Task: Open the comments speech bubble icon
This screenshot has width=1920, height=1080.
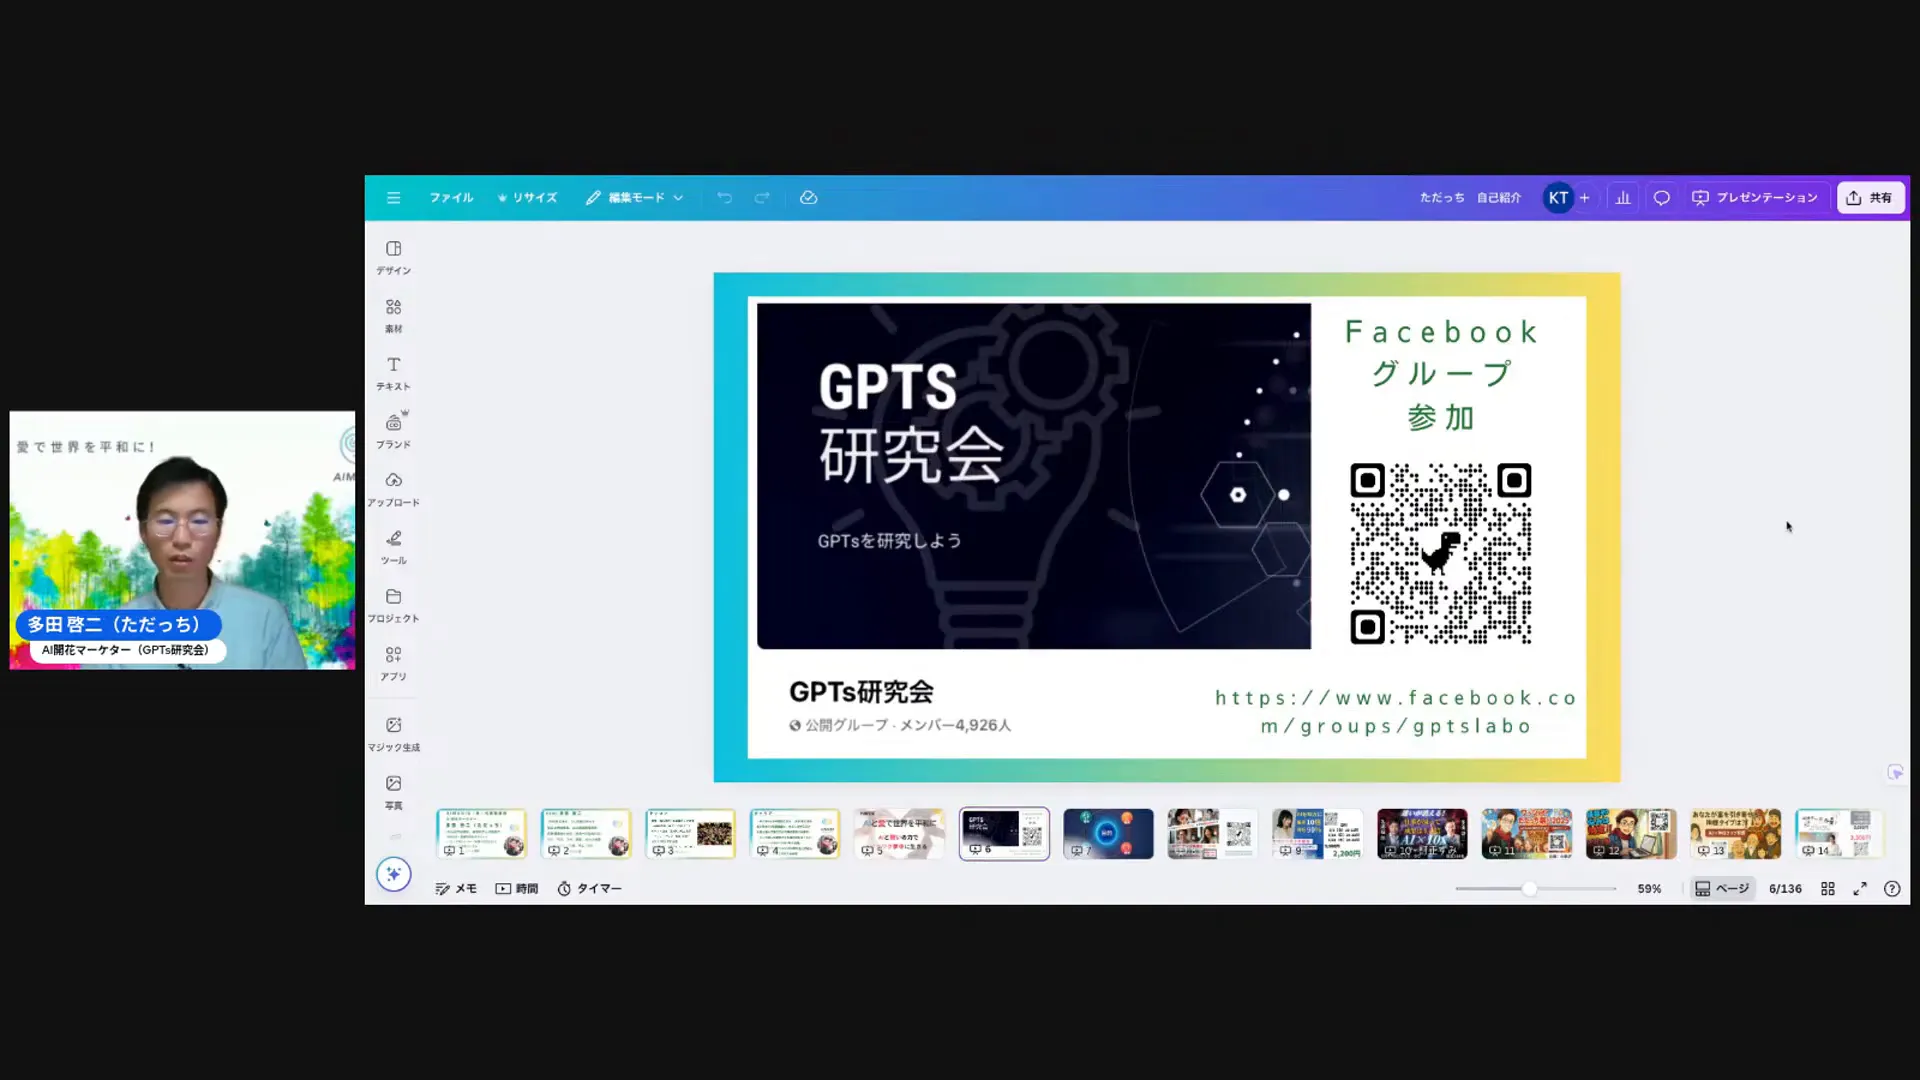Action: pos(1661,198)
